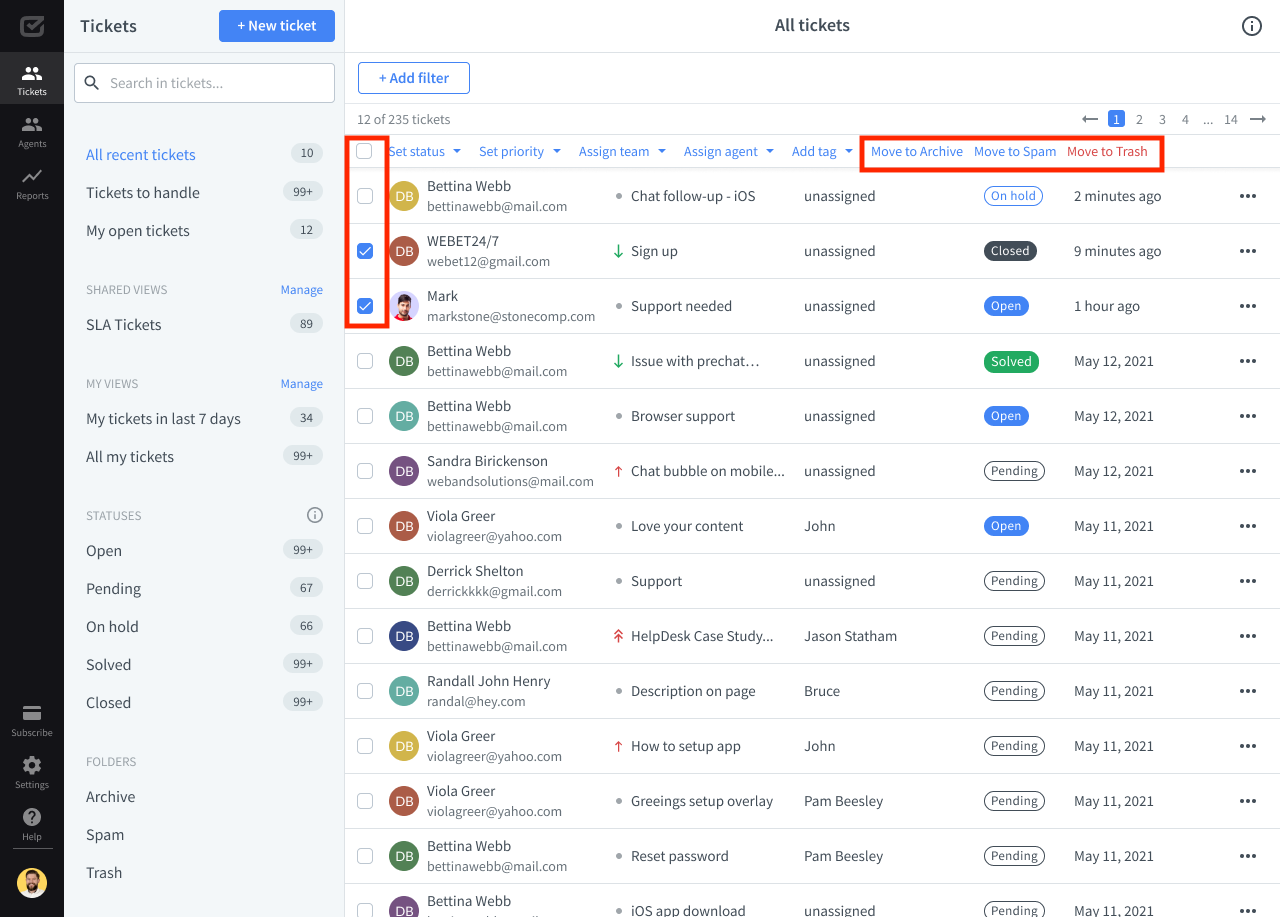Check the Derrick Shelton ticket checkbox

(365, 581)
